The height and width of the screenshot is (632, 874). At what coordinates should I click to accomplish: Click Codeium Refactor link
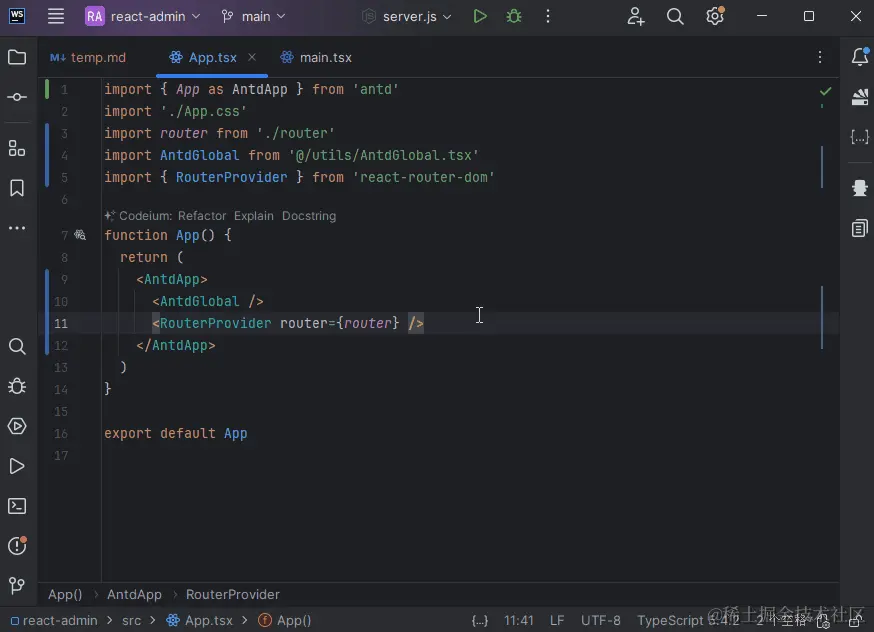point(202,216)
